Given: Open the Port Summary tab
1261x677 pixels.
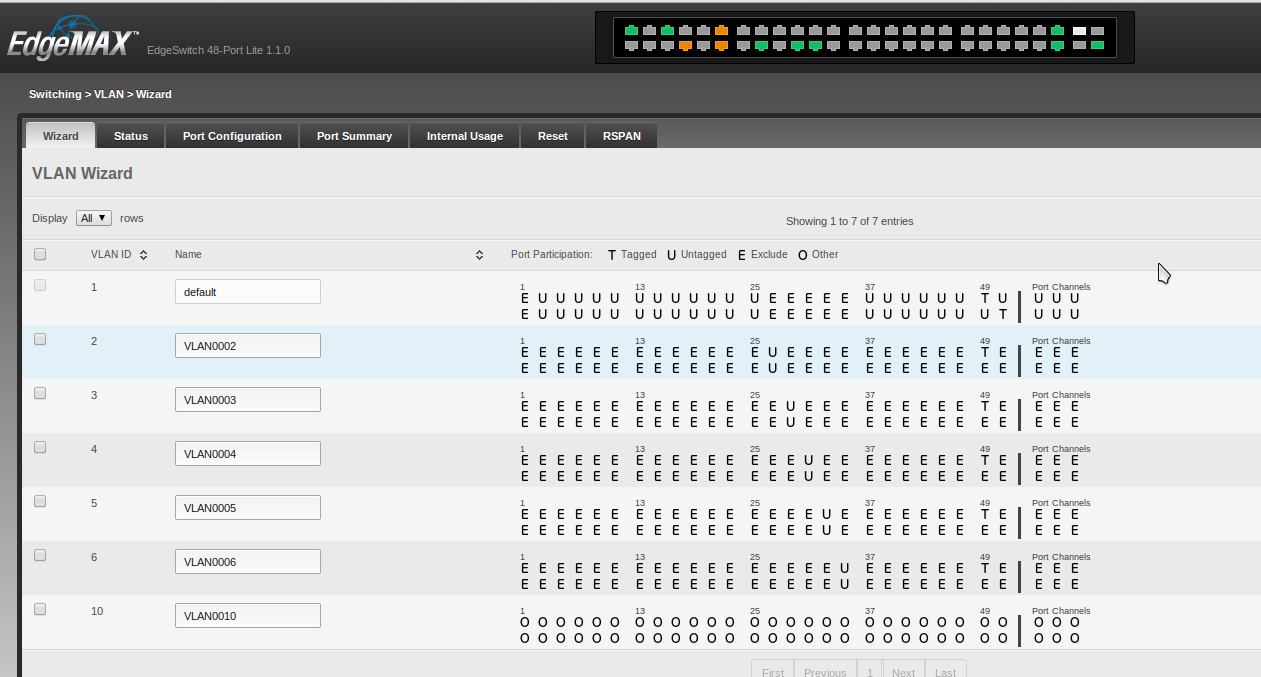Looking at the screenshot, I should pyautogui.click(x=354, y=136).
